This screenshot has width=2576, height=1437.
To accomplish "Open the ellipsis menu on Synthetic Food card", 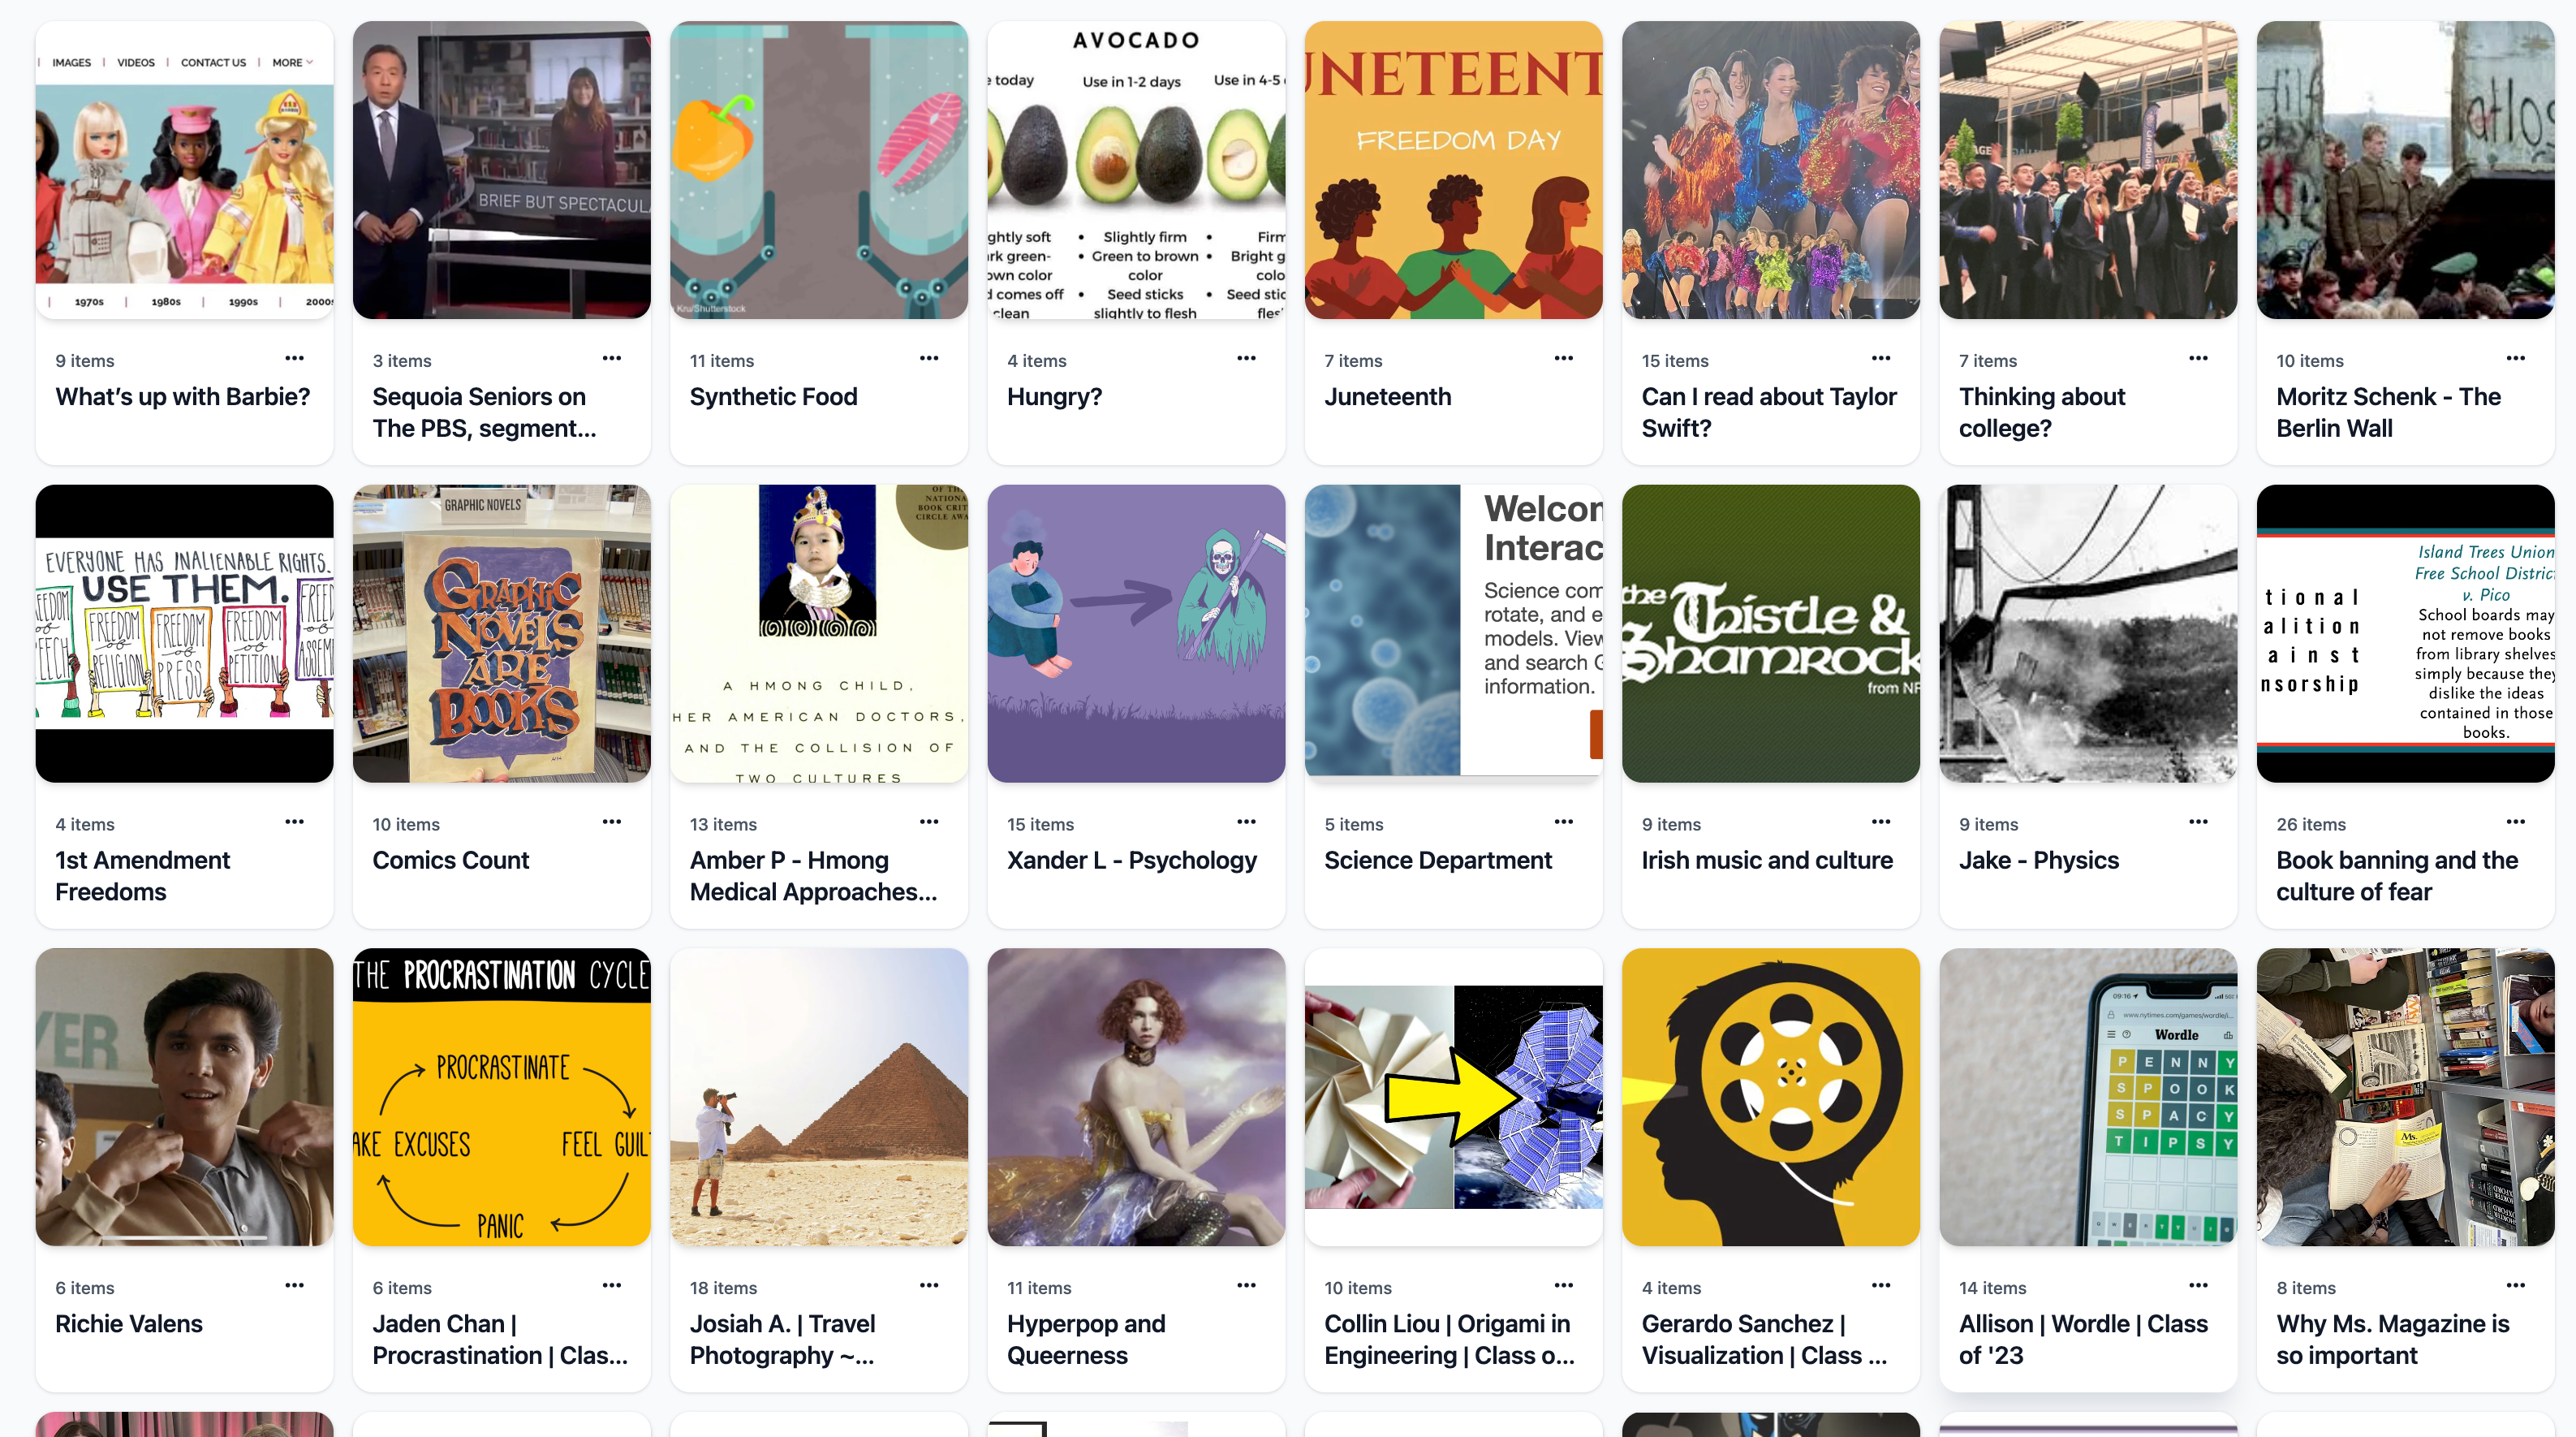I will tap(929, 358).
